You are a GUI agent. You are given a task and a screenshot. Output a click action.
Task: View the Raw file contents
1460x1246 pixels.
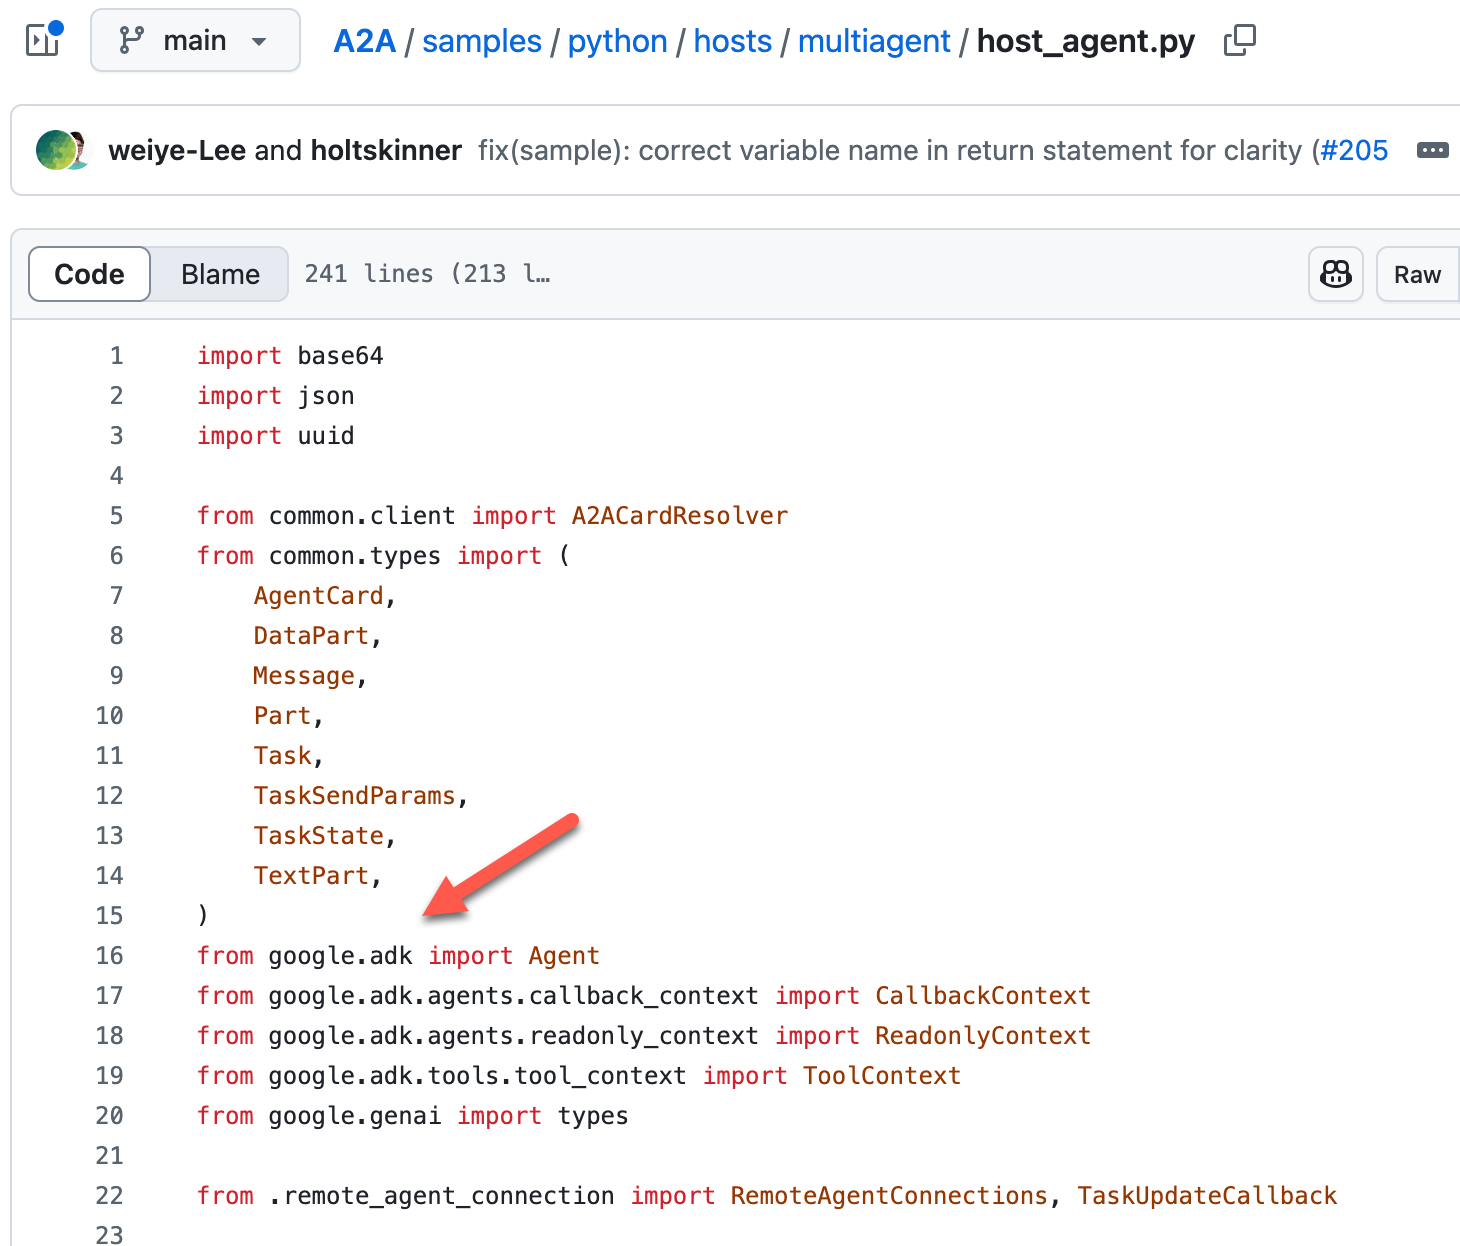(x=1417, y=273)
